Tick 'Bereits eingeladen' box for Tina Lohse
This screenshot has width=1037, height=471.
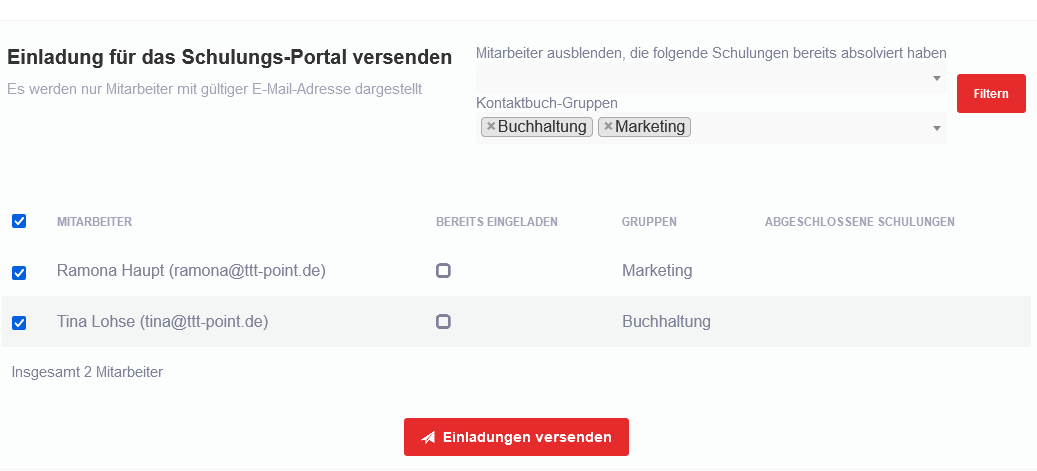443,321
